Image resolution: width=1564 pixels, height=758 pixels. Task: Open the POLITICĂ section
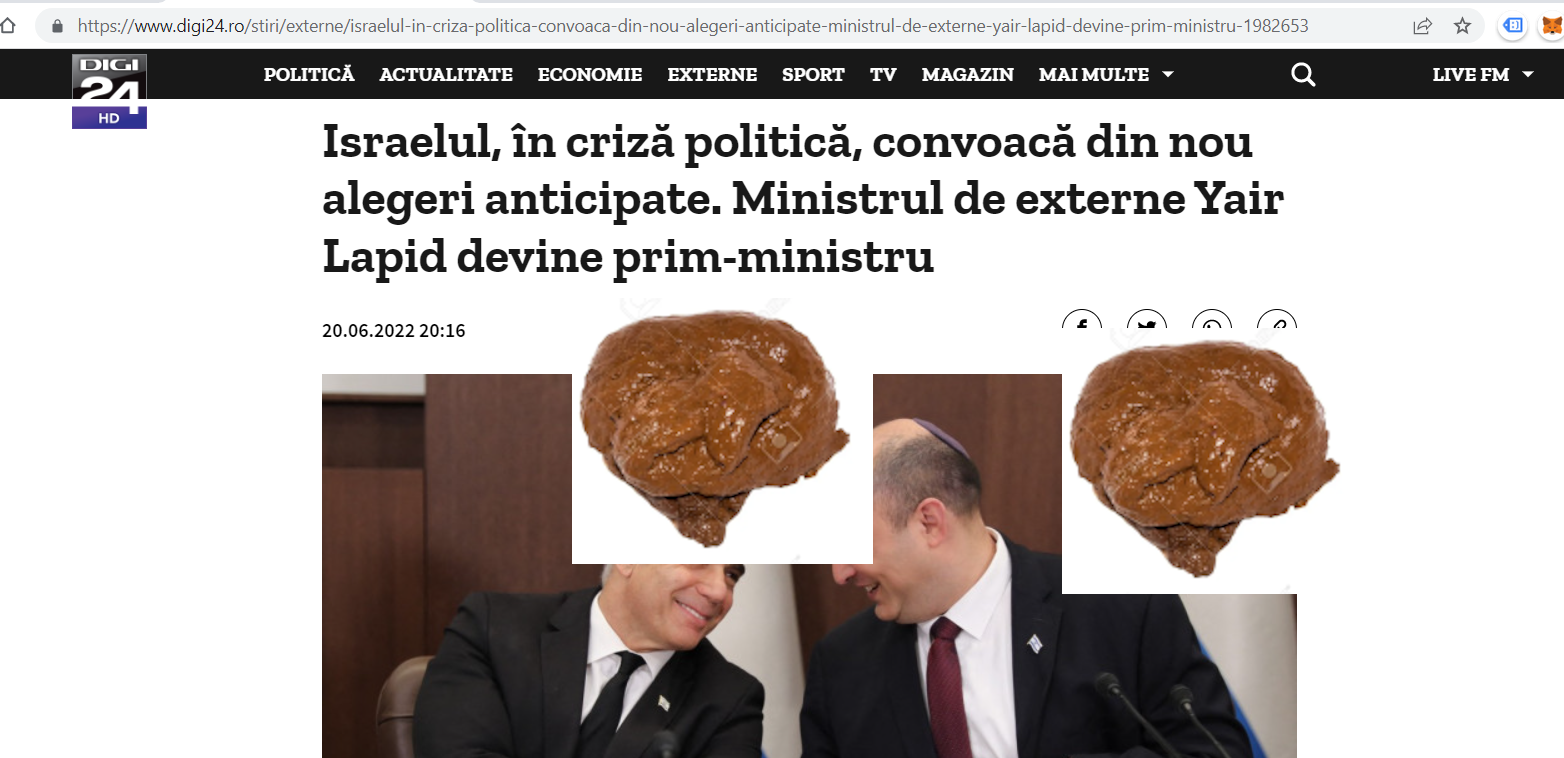point(309,74)
